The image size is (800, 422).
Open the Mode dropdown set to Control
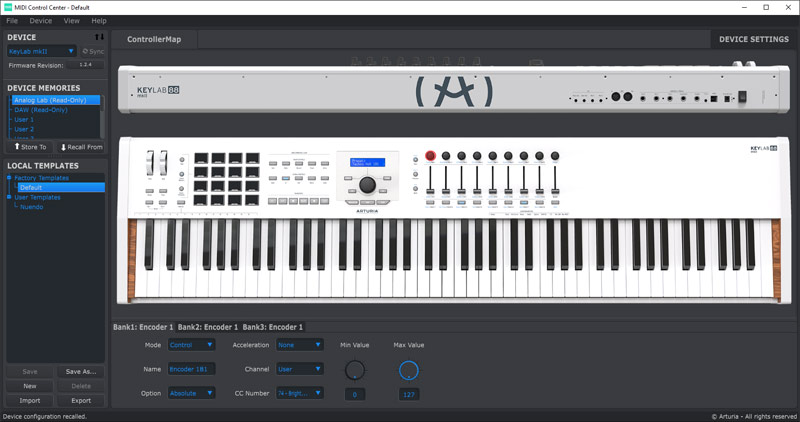point(190,345)
